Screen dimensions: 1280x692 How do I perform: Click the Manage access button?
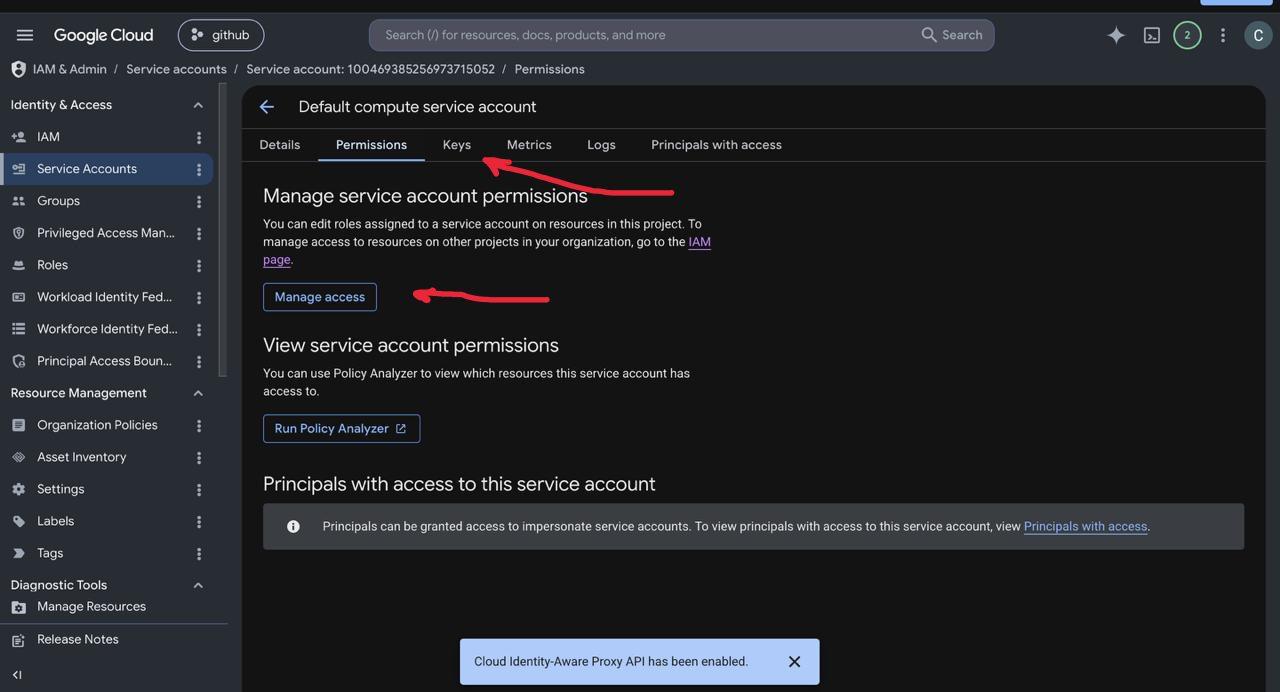pyautogui.click(x=320, y=297)
